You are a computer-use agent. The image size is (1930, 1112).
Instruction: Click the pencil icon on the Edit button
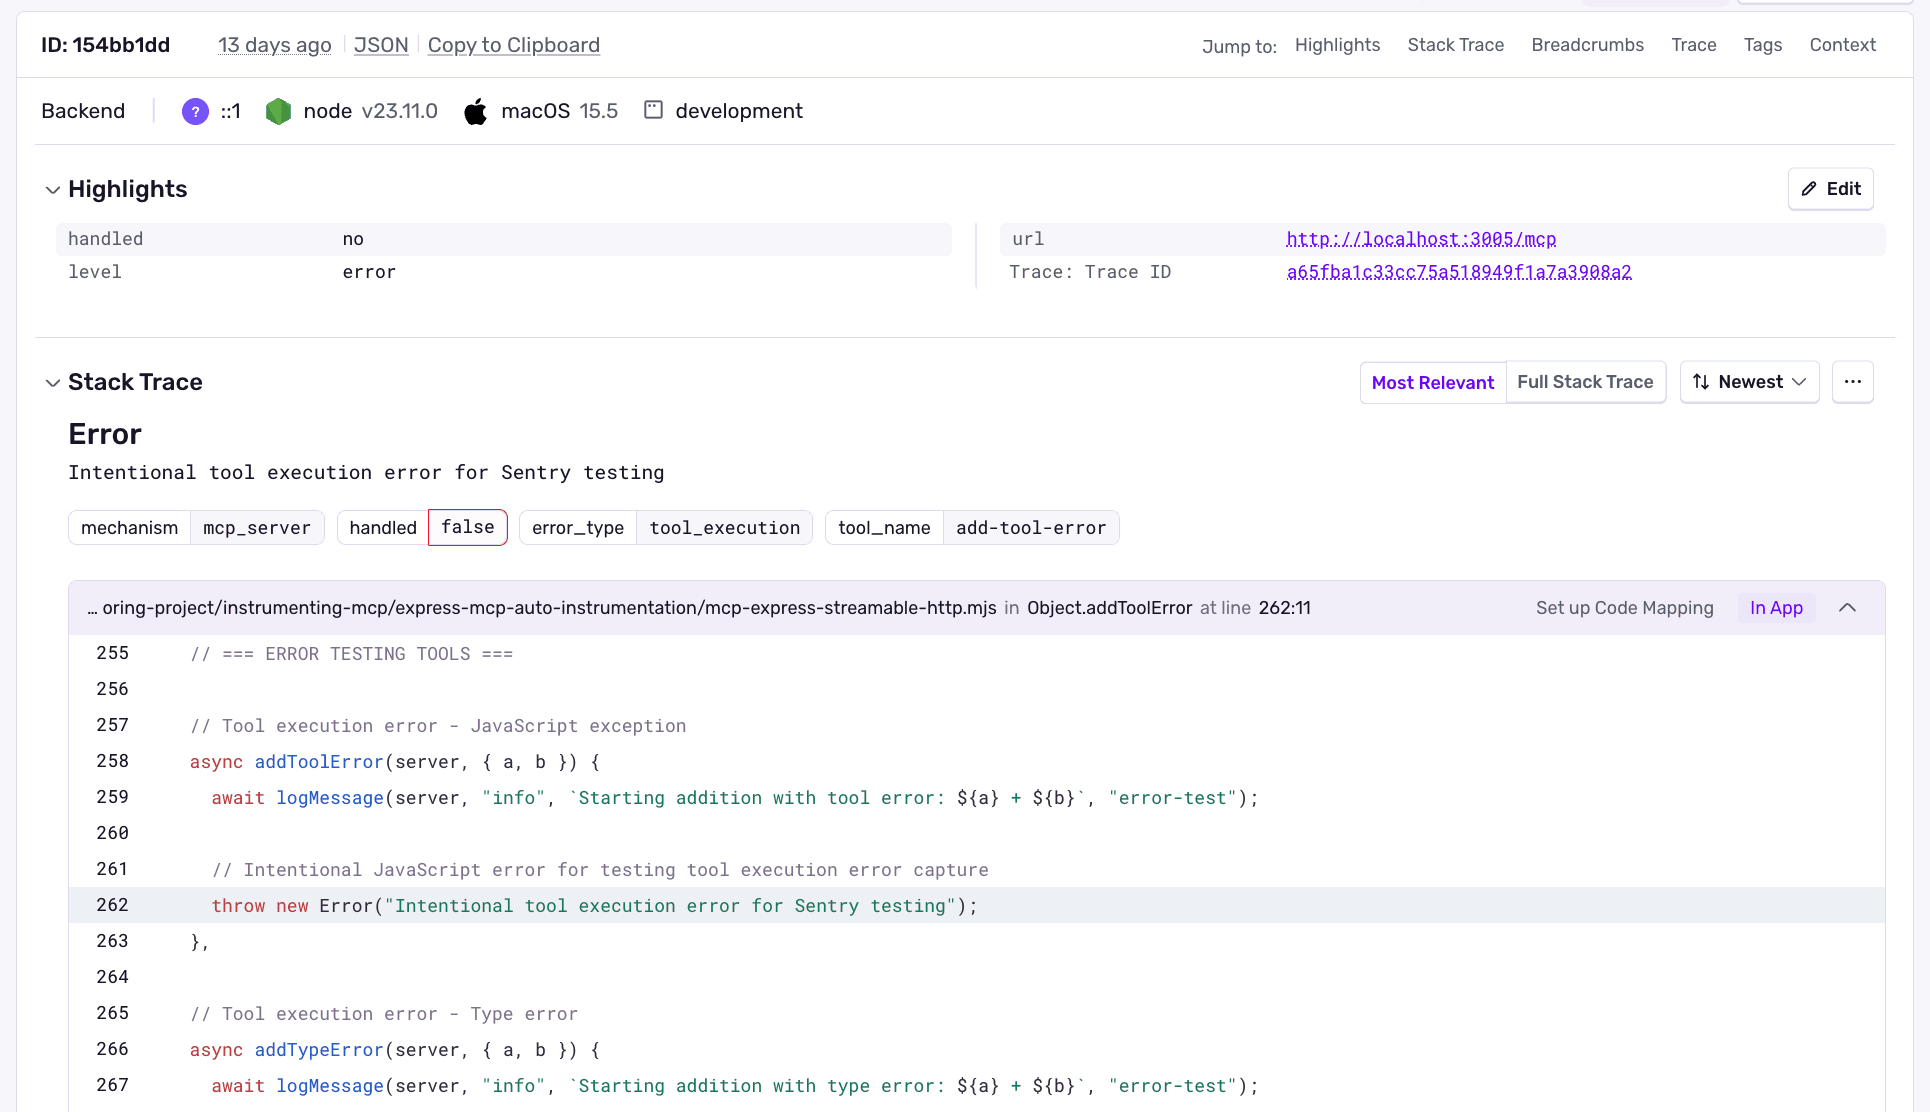[1810, 188]
